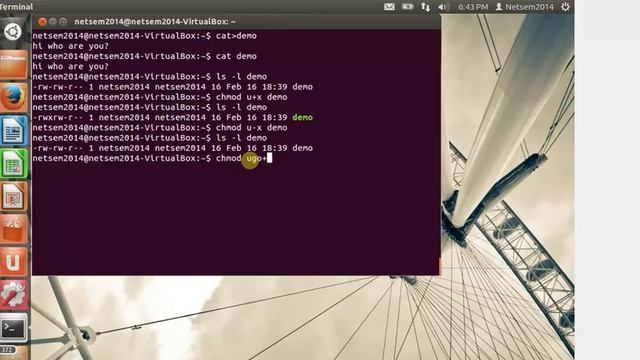Click the terminal cursor after 'chmod ugo+'

(269, 158)
